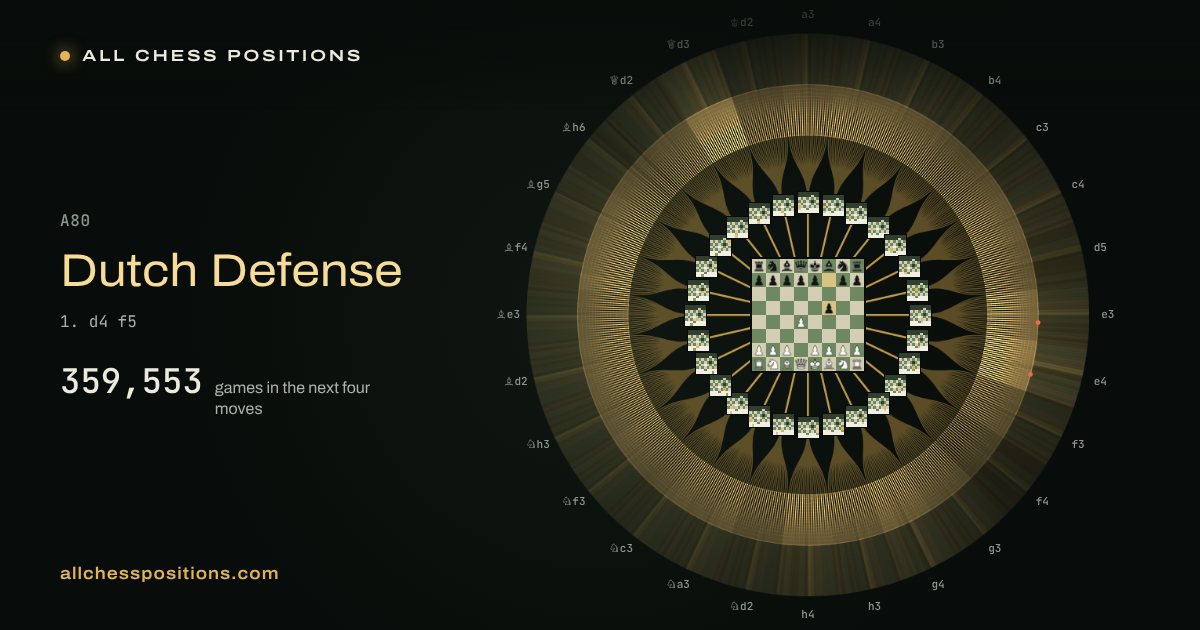Viewport: 1200px width, 630px height.
Task: Click the central chess board diagram
Action: (808, 315)
